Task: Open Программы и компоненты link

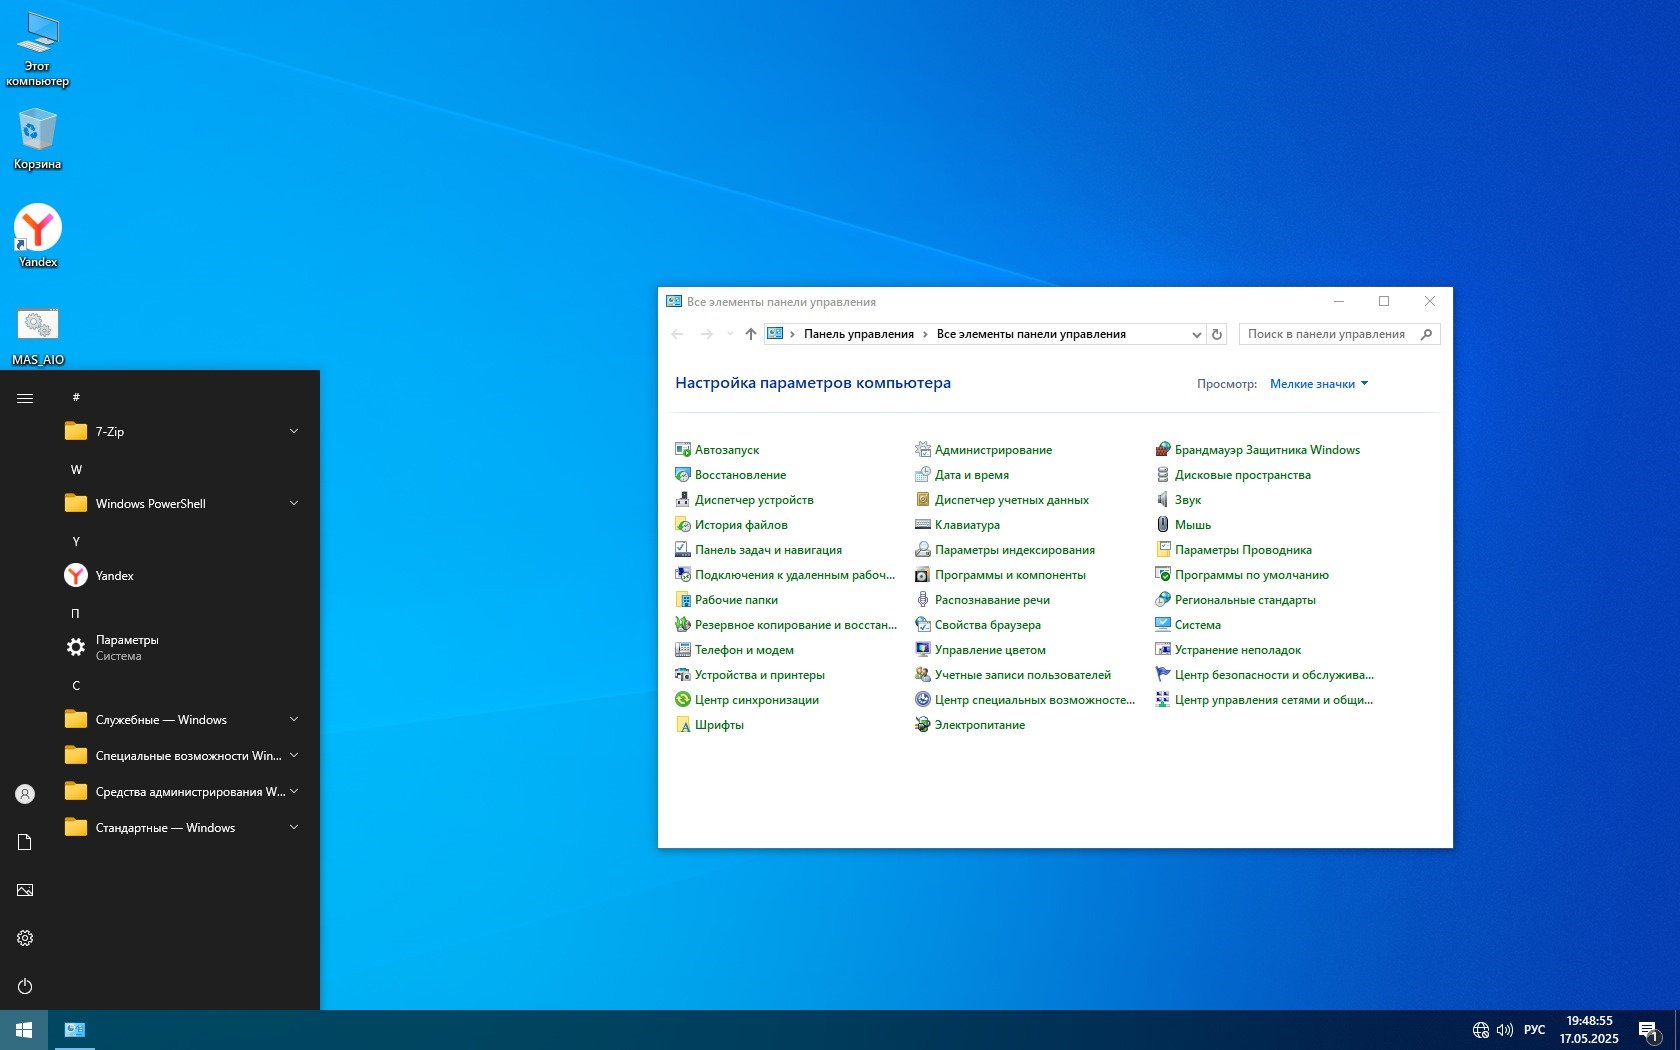Action: pyautogui.click(x=1009, y=575)
